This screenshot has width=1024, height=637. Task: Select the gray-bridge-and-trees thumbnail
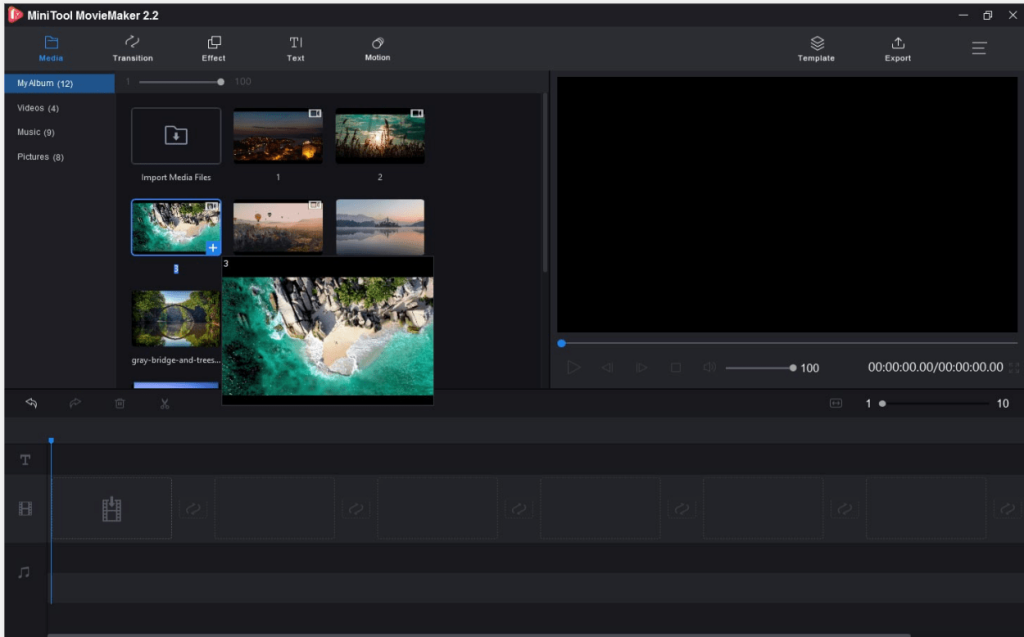point(175,318)
